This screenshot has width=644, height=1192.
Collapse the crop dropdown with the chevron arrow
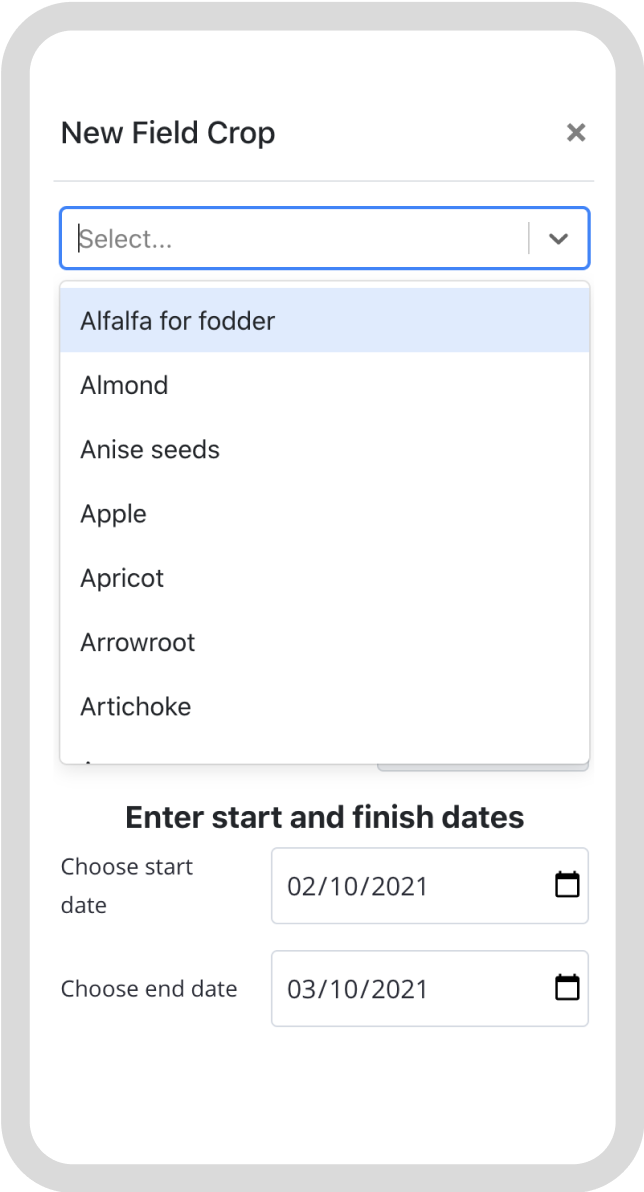pos(559,239)
